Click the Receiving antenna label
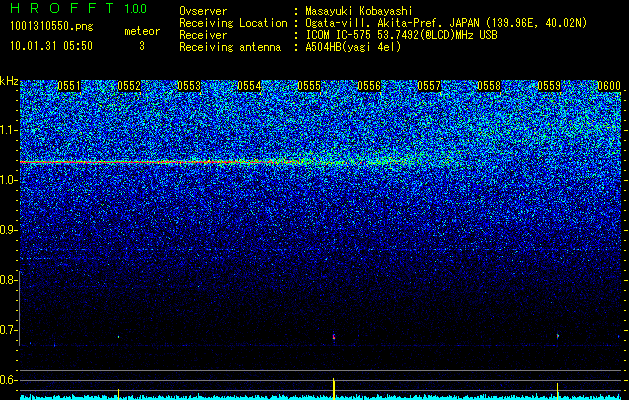The width and height of the screenshot is (629, 400). (230, 47)
